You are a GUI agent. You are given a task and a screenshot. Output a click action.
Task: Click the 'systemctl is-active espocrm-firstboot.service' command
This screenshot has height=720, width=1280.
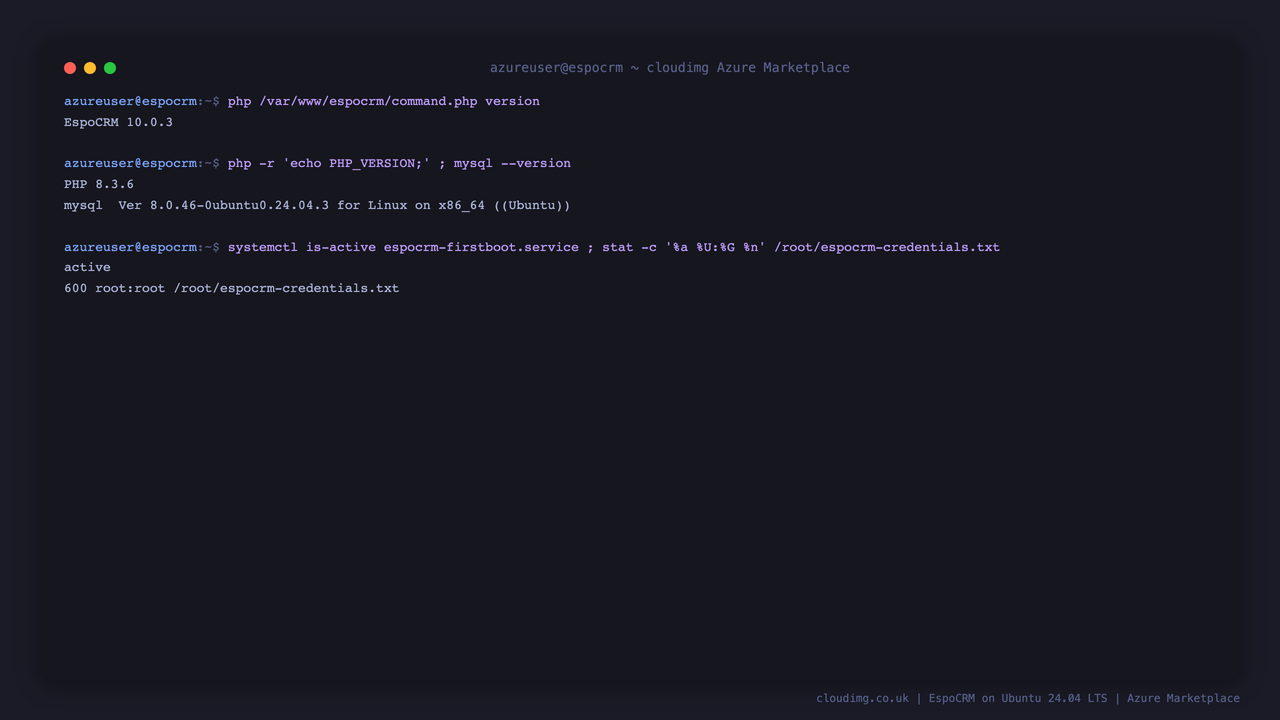coord(403,247)
